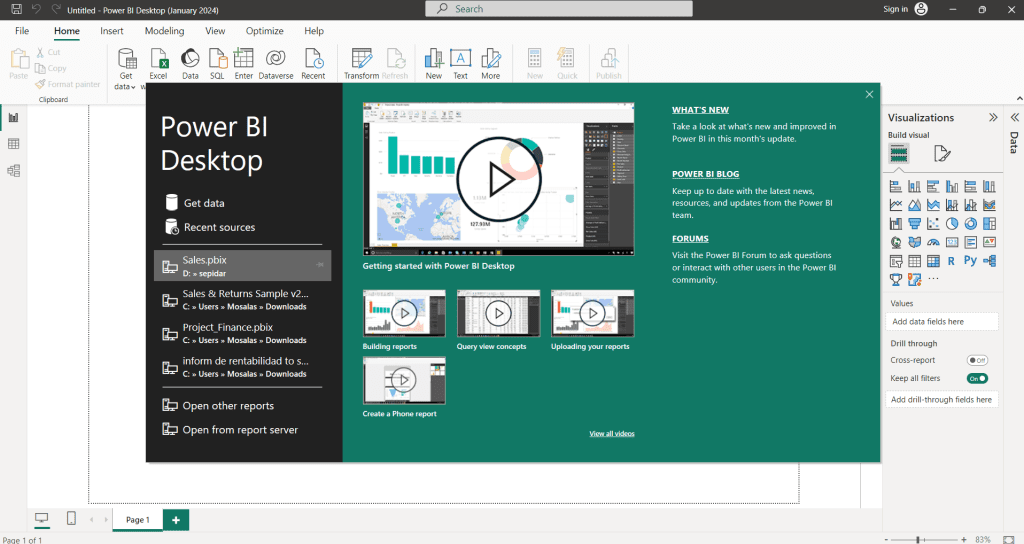Select the scatter chart visual
The image size is (1024, 544).
click(x=933, y=224)
